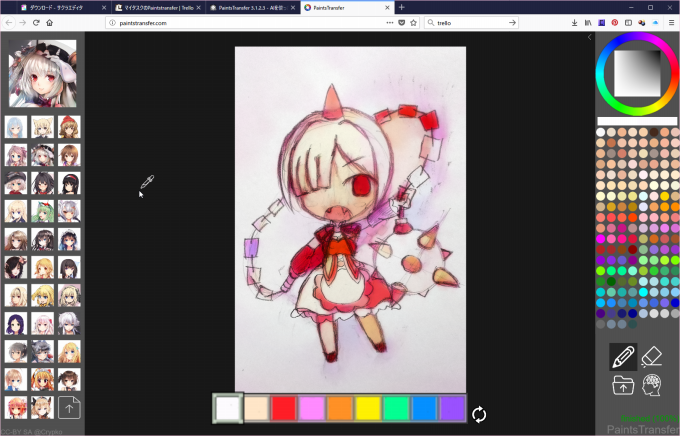Switch to the PaintsTransfer 3.1.2.3 tab
Viewport: 680px width, 436px height.
pyautogui.click(x=252, y=7)
